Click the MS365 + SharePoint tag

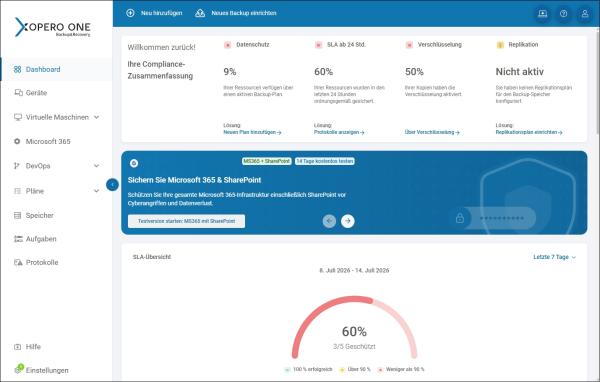[267, 161]
